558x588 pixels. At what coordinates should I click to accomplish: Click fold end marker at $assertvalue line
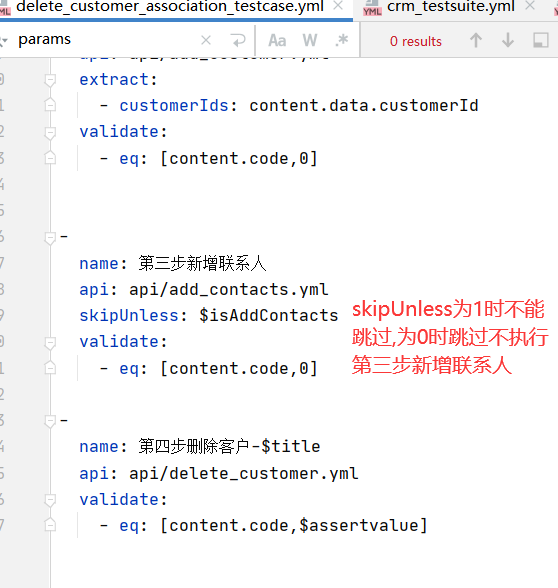[50, 525]
